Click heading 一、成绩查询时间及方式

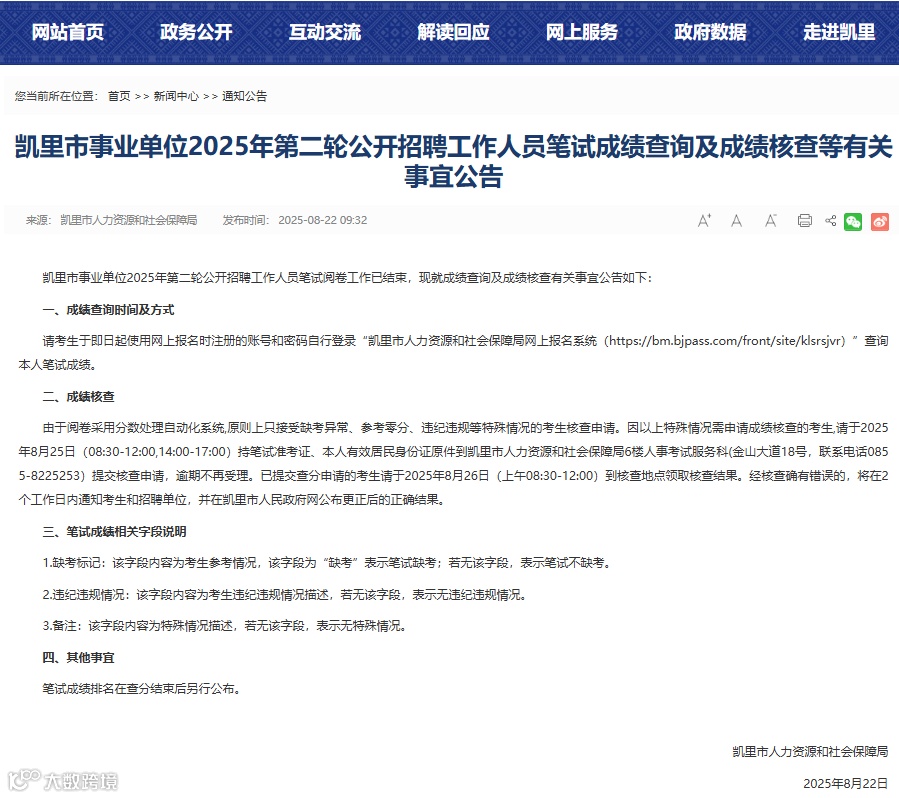point(108,310)
